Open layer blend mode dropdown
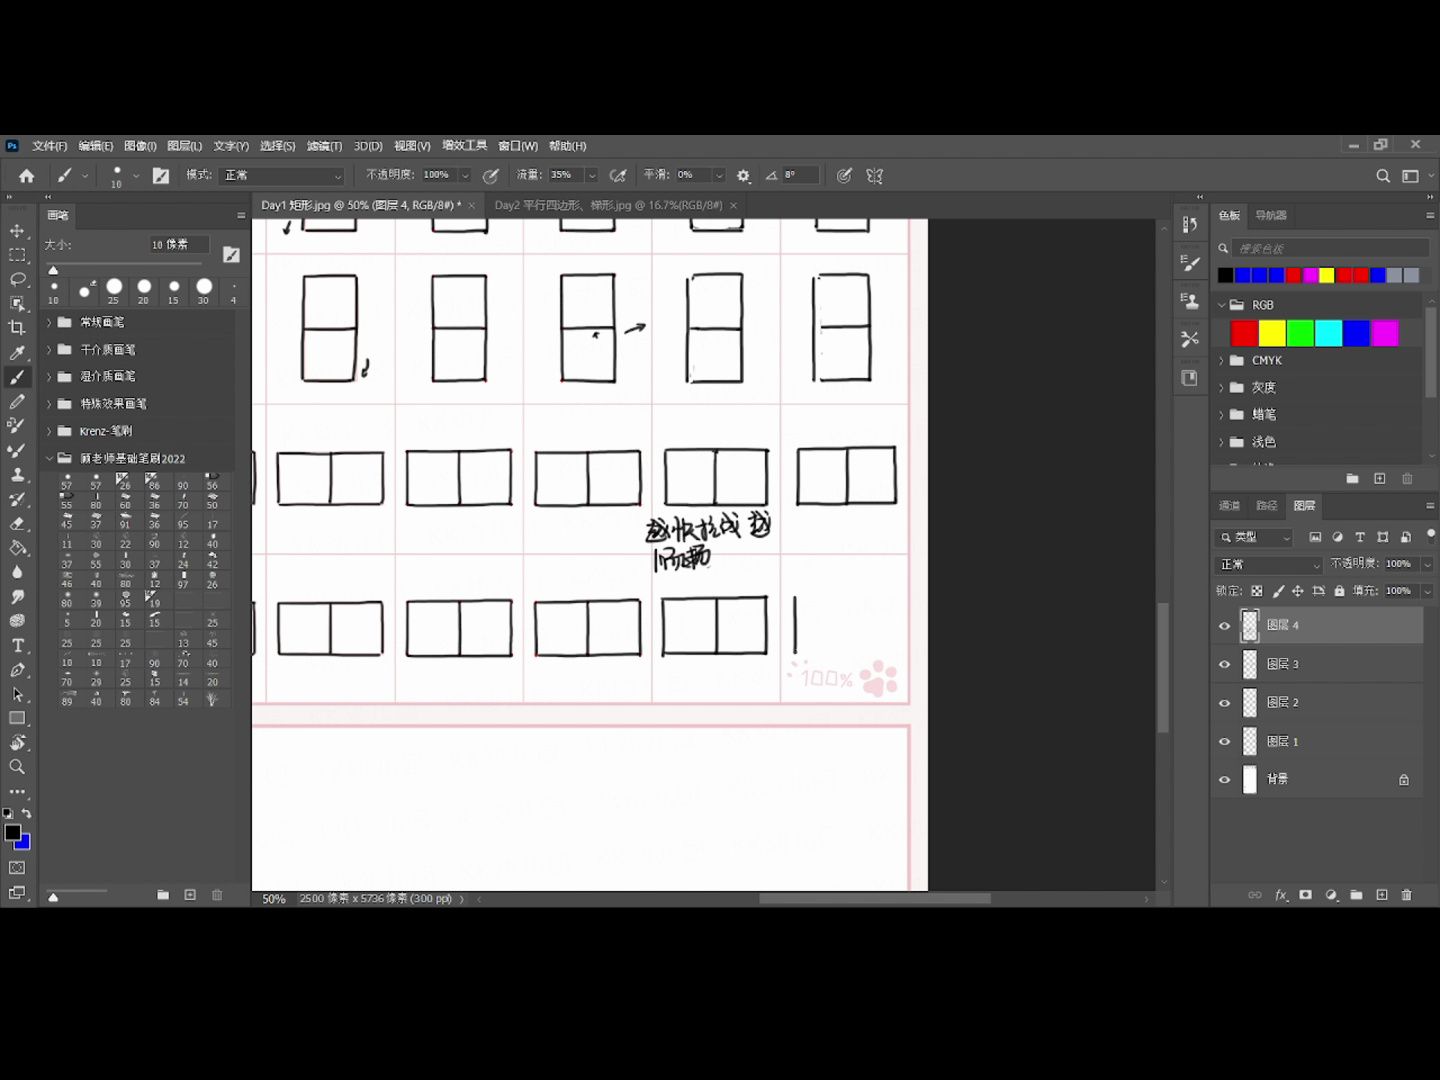Screen dimensions: 1440x1080 1269,565
